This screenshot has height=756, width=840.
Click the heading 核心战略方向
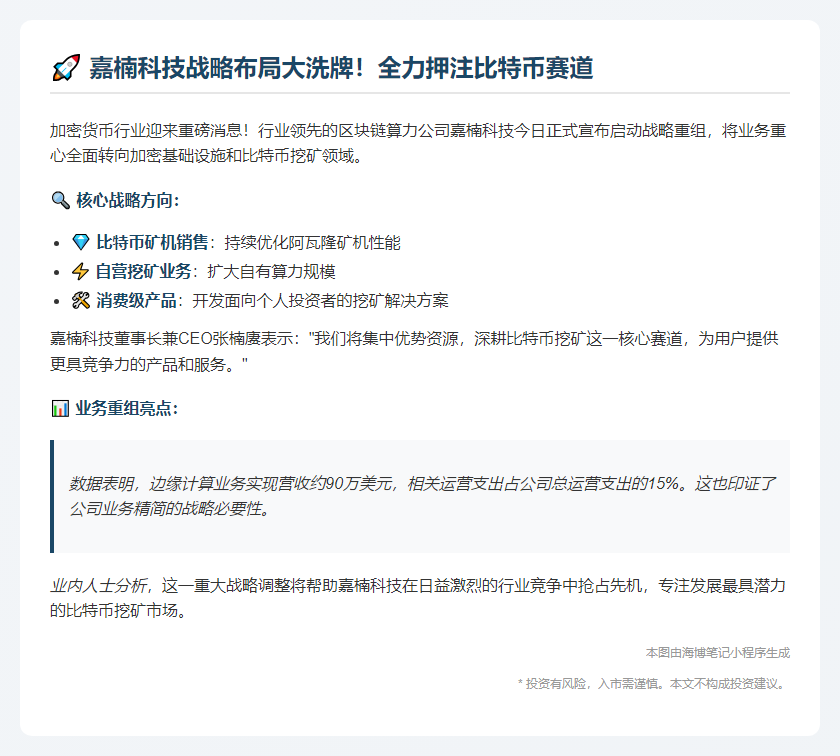click(128, 200)
